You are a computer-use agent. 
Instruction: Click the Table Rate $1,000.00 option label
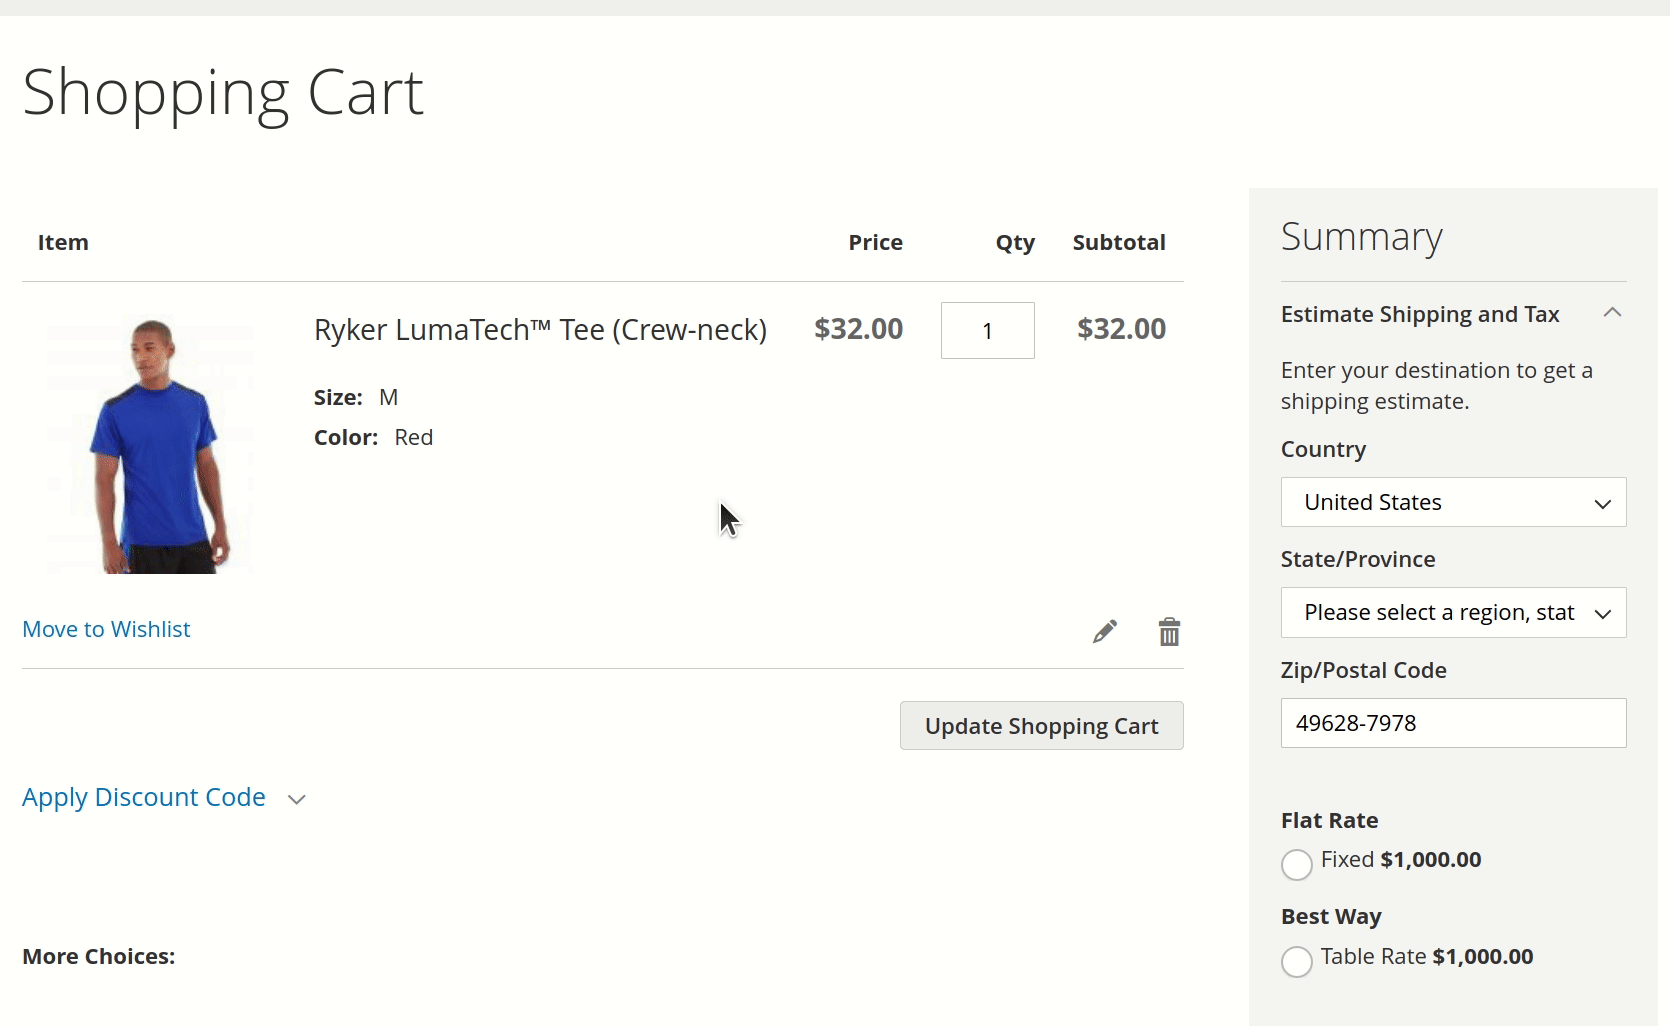pyautogui.click(x=1426, y=957)
